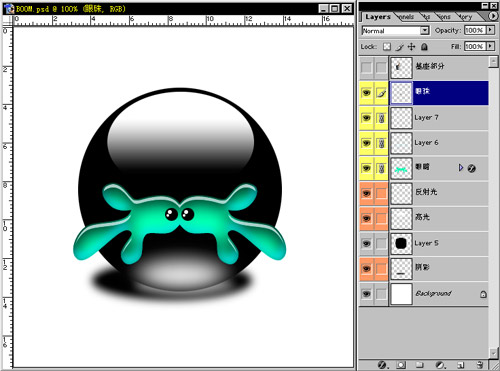Click the add layer mask icon
500x371 pixels.
401,365
